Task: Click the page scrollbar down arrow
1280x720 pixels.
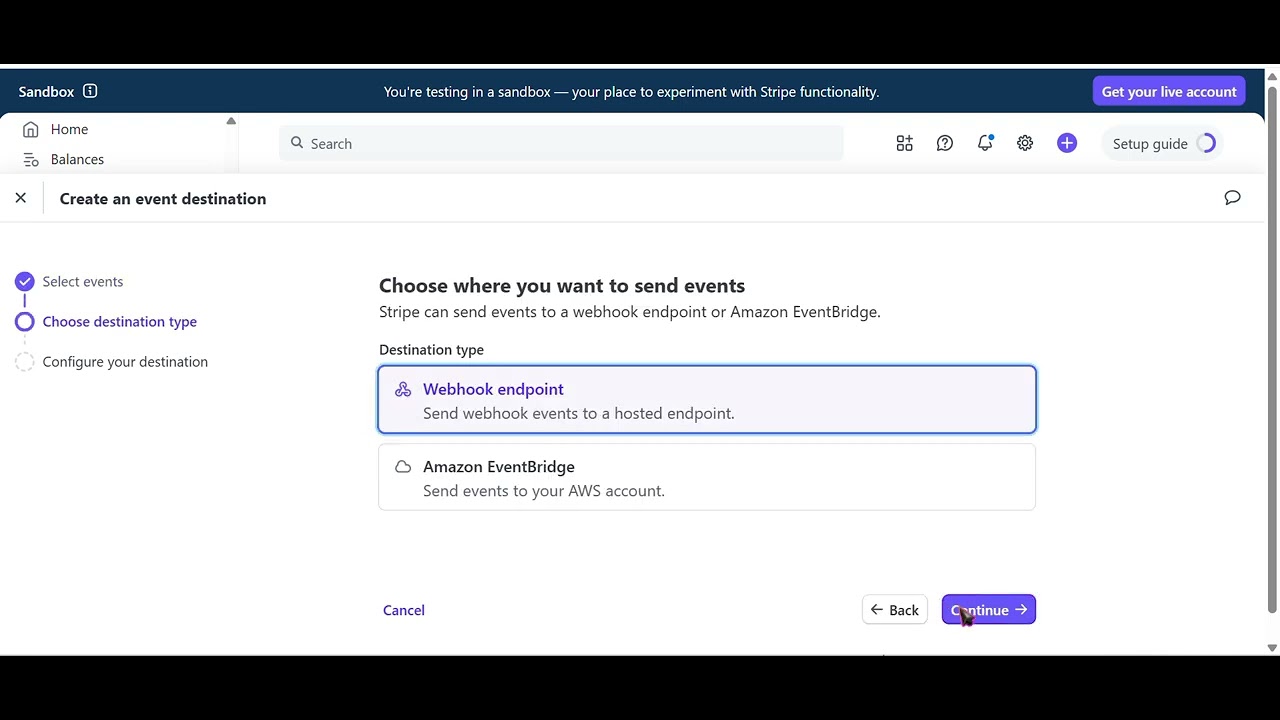Action: [1272, 648]
